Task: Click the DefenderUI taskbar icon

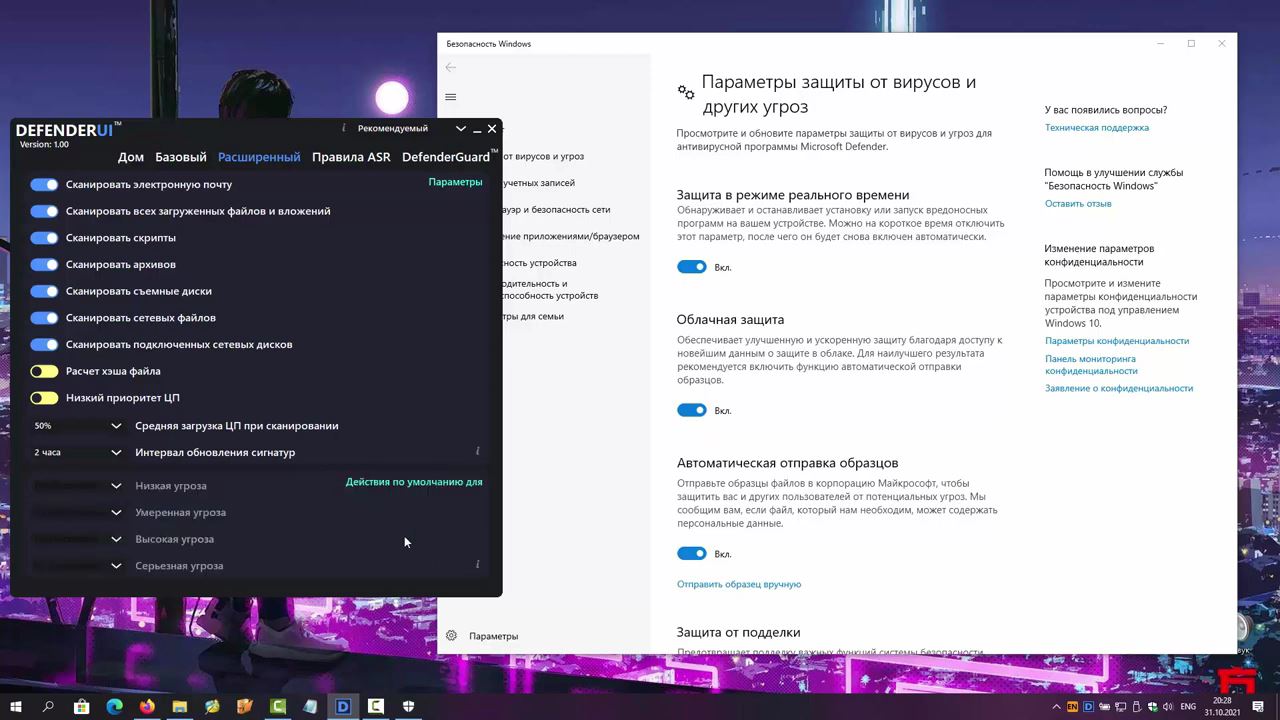Action: 343,706
